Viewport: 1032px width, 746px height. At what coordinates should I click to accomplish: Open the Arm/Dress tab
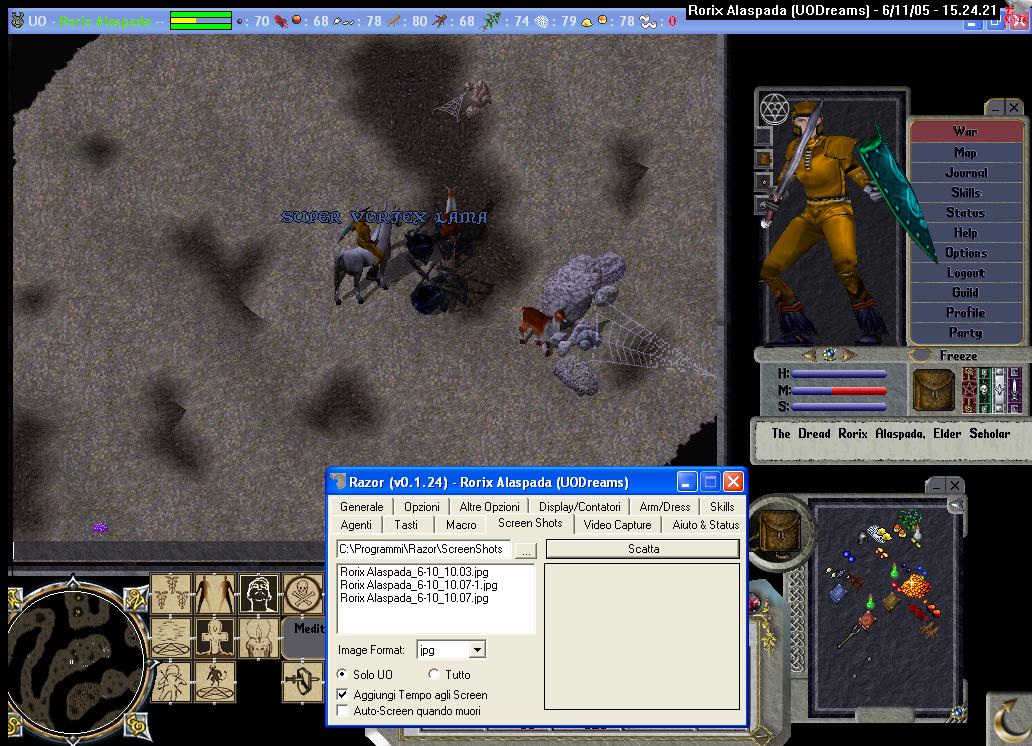point(665,506)
